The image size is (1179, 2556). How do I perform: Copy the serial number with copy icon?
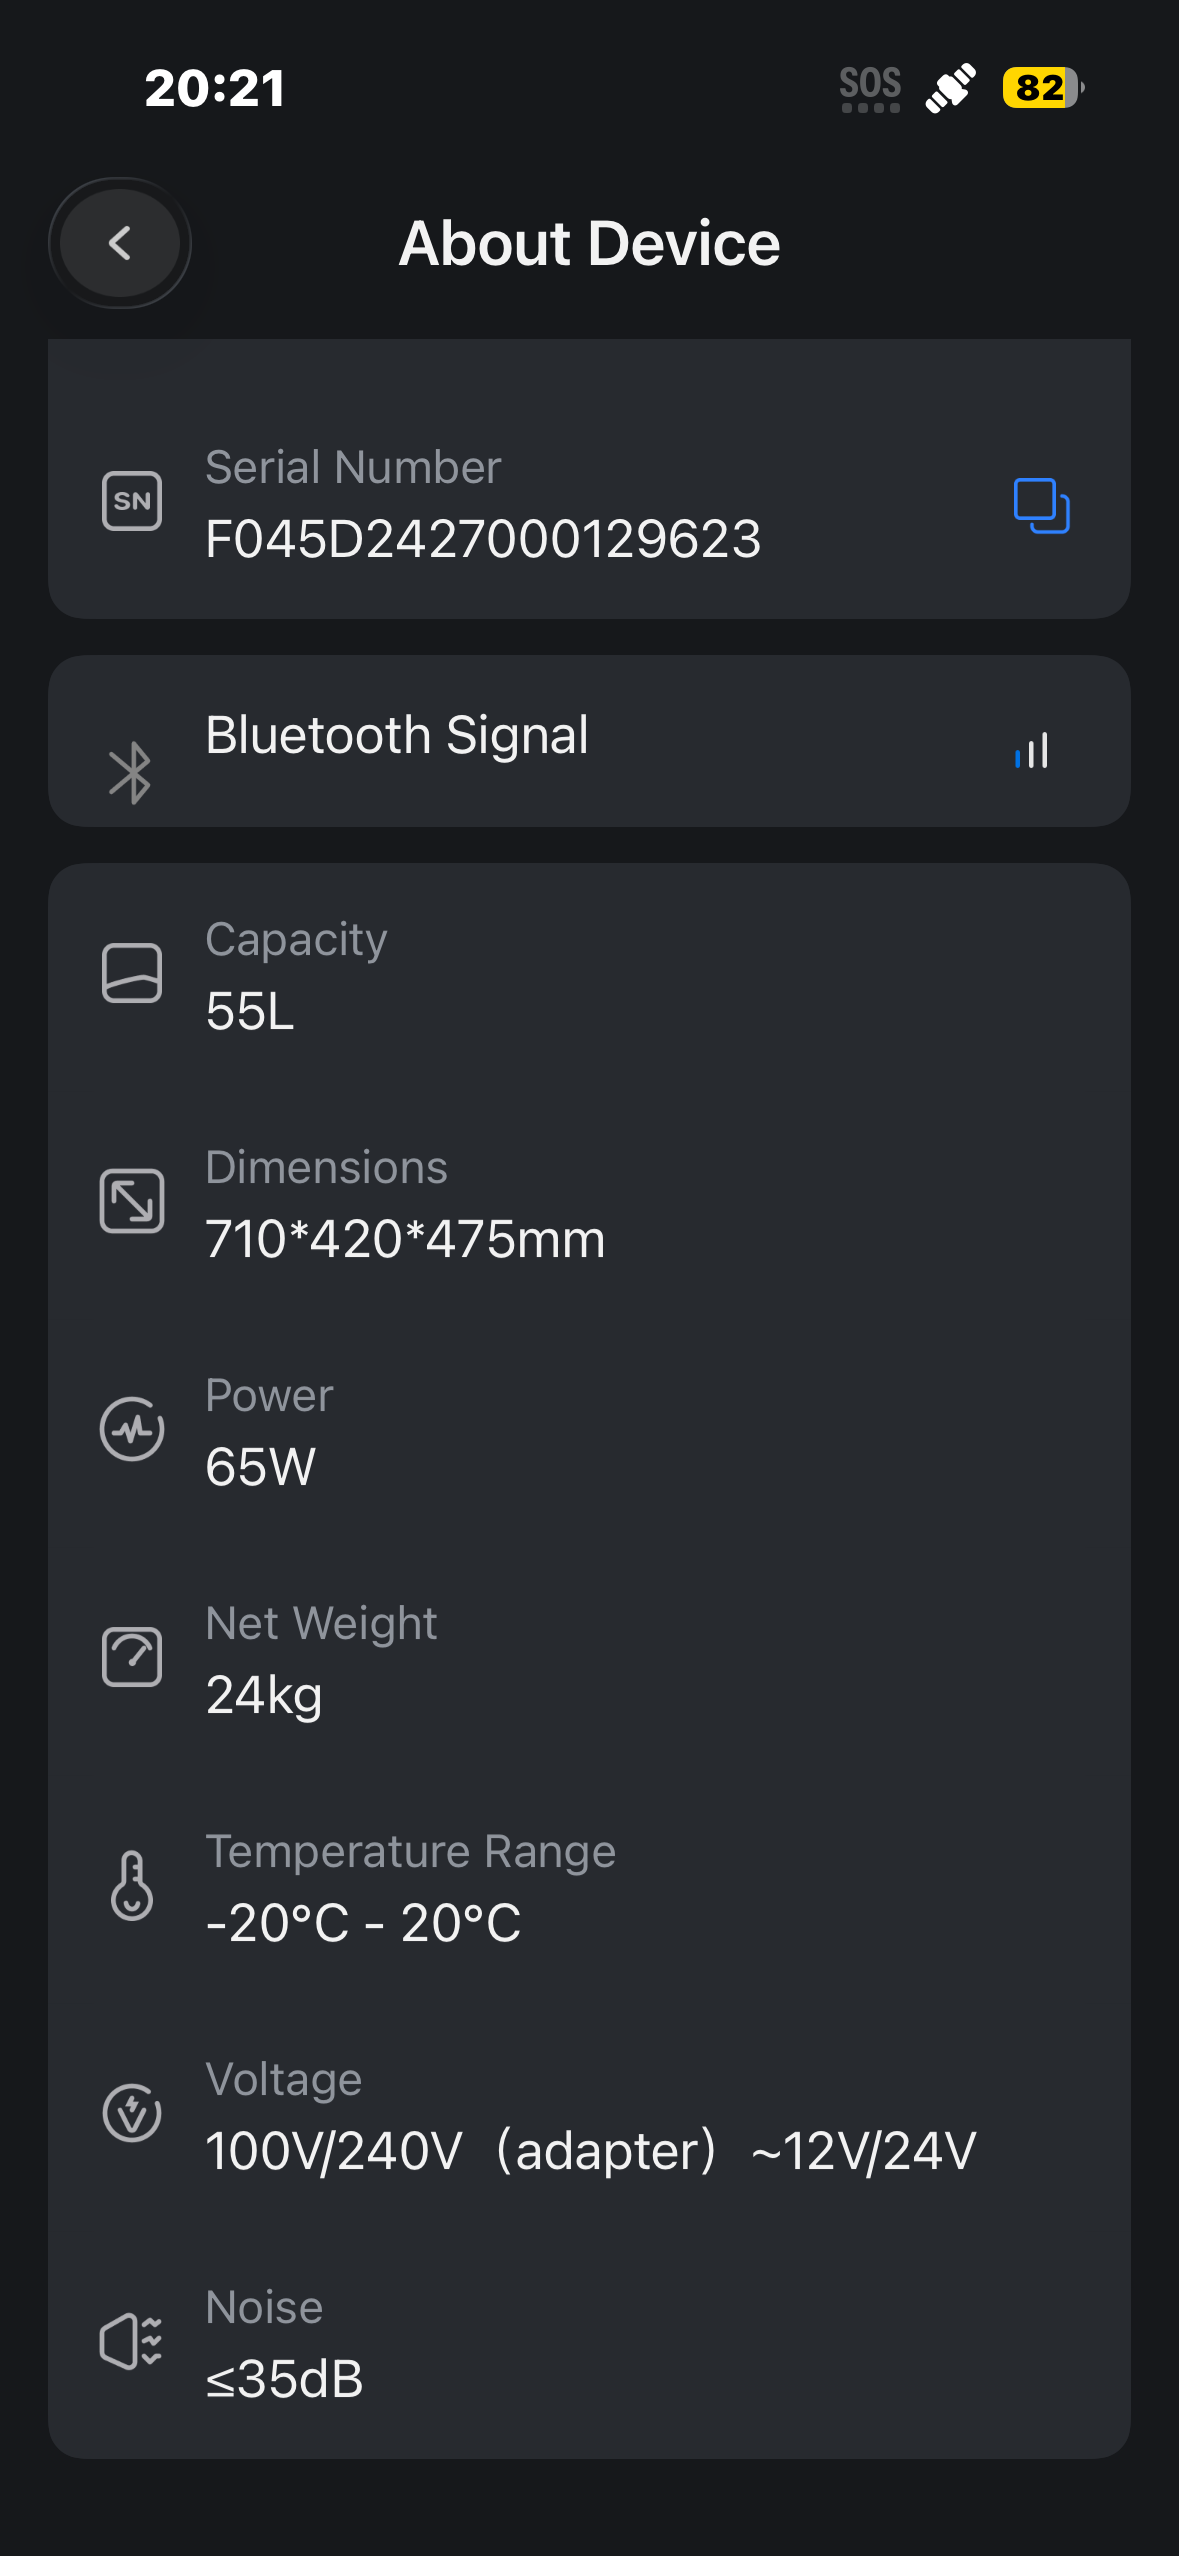point(1041,506)
